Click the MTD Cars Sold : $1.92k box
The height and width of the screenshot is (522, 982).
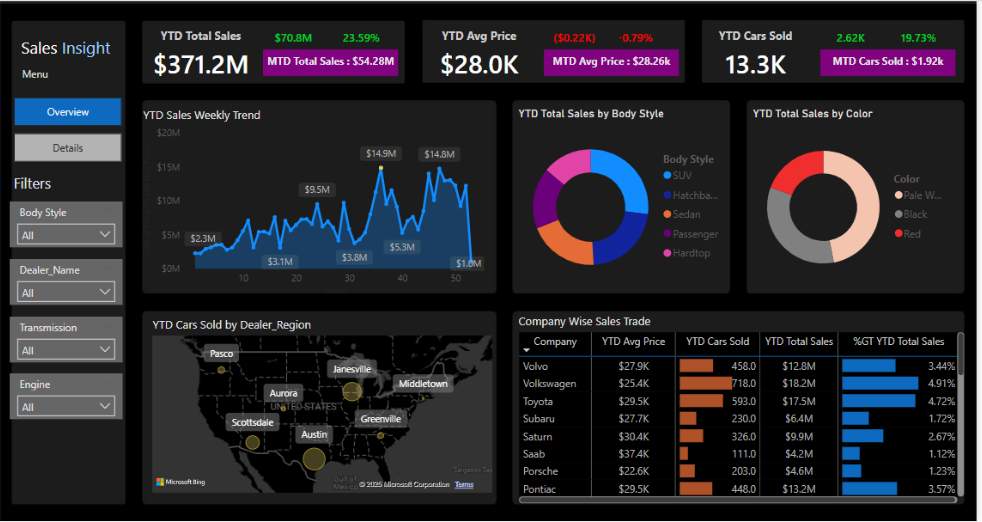pyautogui.click(x=887, y=62)
